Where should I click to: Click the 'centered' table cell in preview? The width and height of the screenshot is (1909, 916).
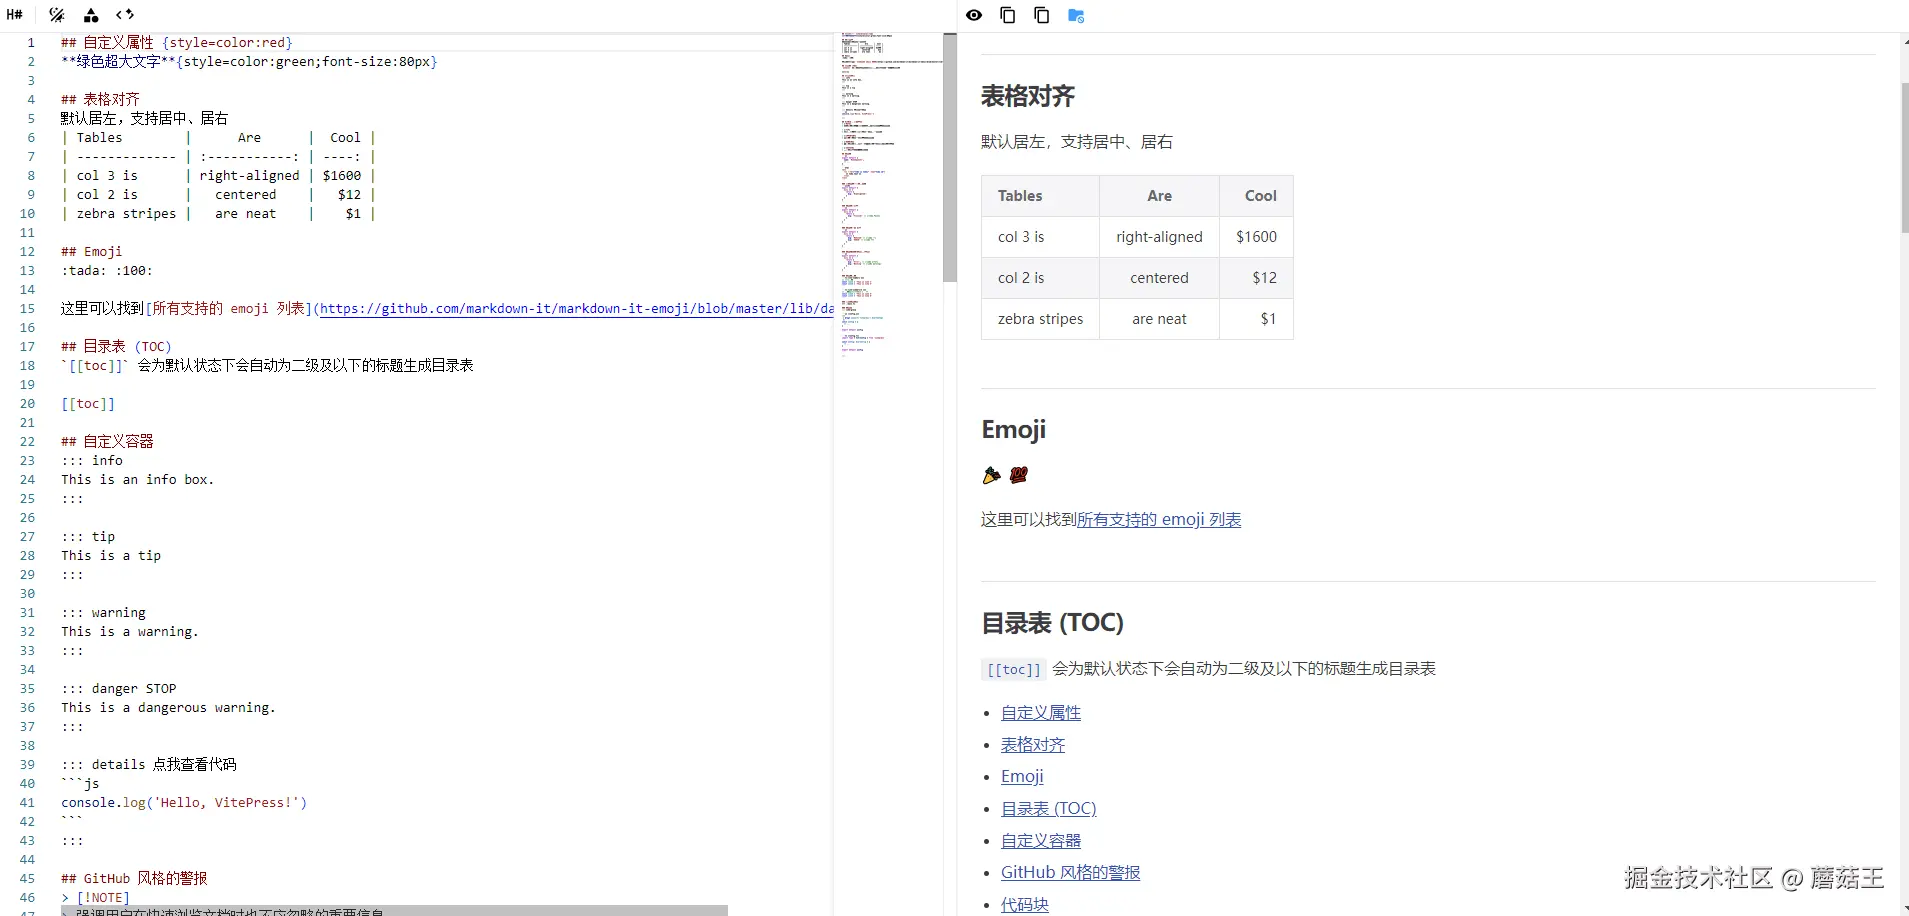pyautogui.click(x=1159, y=278)
